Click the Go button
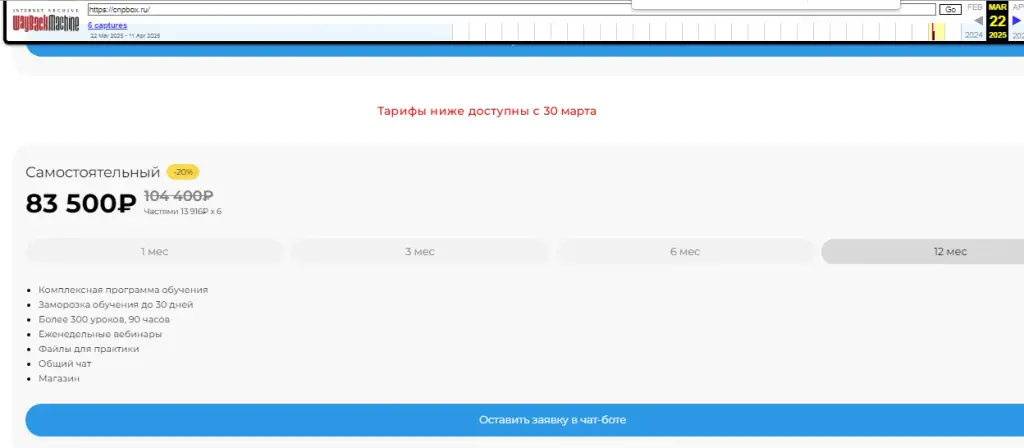Viewport: 1024px width, 448px height. [950, 10]
